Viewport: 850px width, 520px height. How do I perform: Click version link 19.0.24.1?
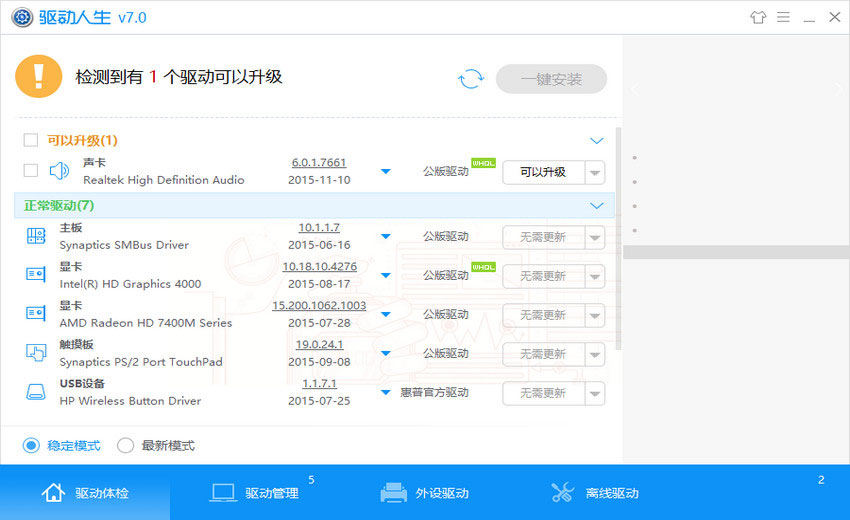coord(319,345)
